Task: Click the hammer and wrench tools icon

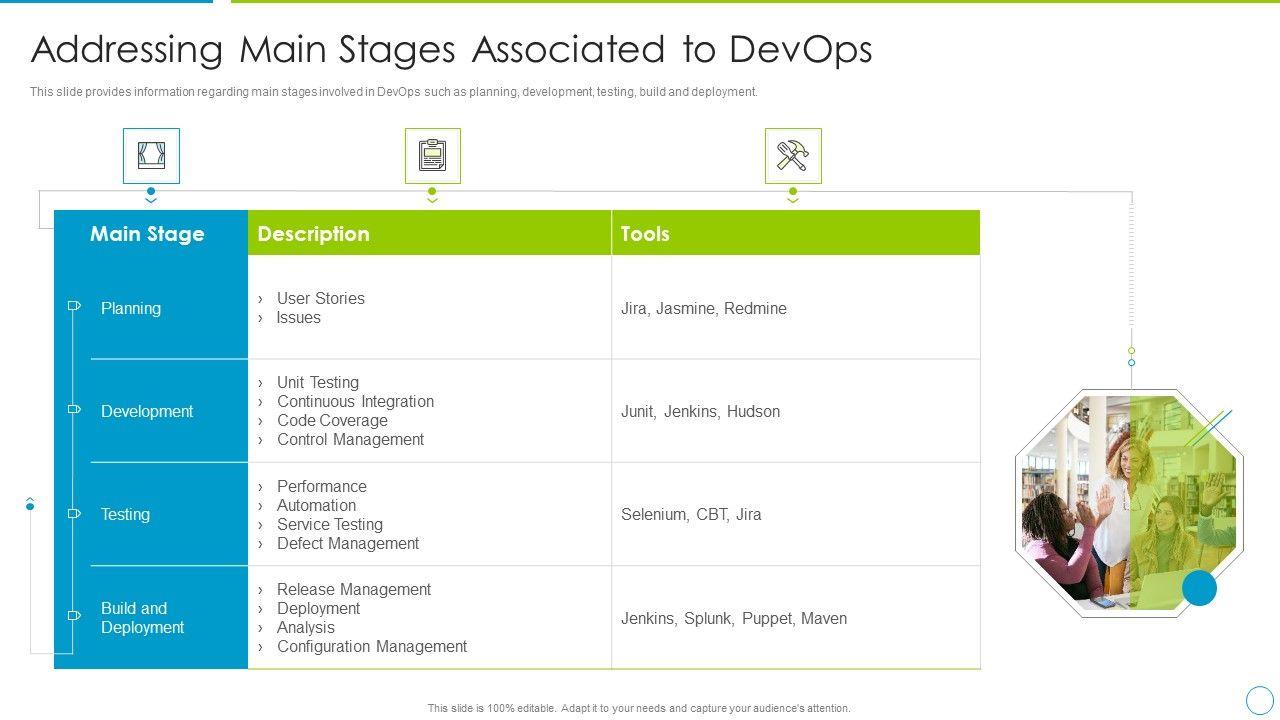Action: [793, 156]
